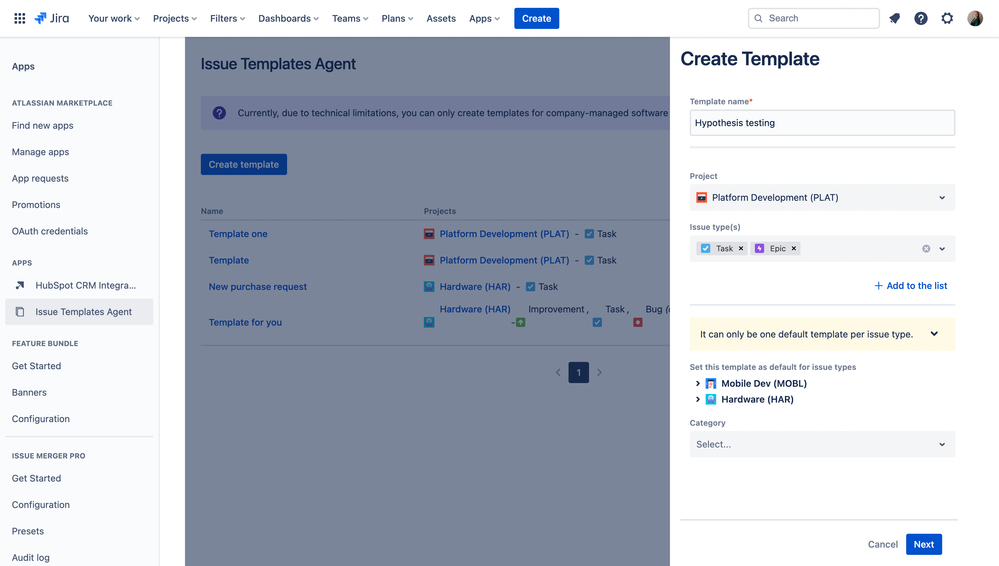This screenshot has width=999, height=566.
Task: Open the settings gear icon
Action: tap(947, 18)
